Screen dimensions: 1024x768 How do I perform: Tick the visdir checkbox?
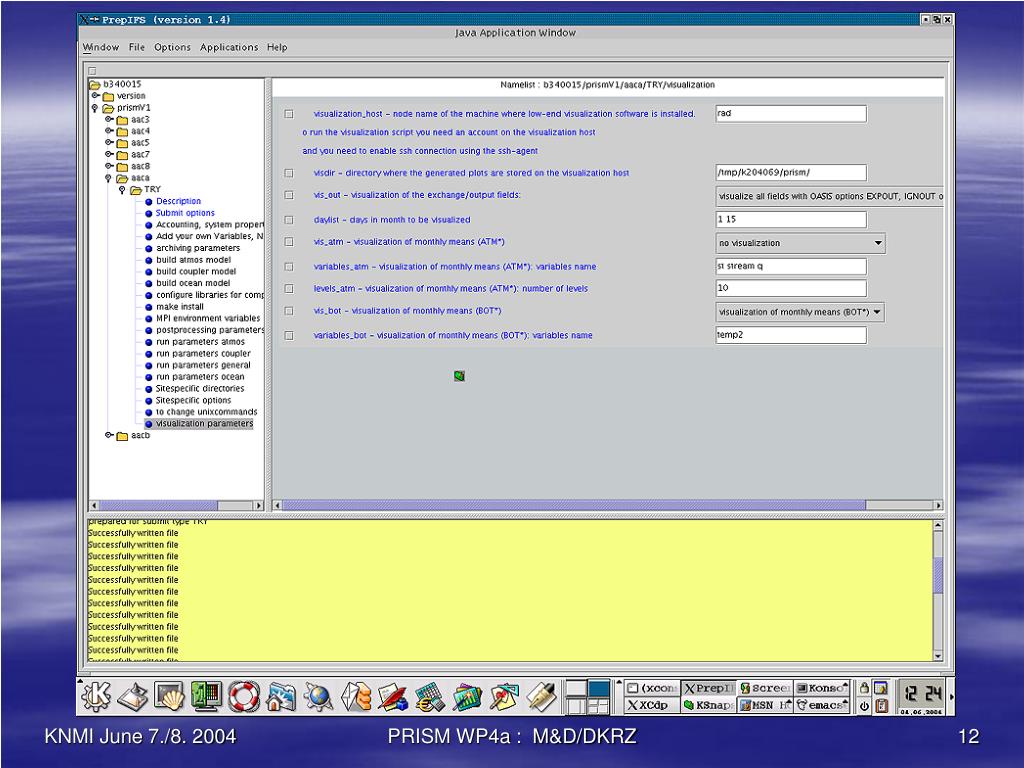point(289,173)
